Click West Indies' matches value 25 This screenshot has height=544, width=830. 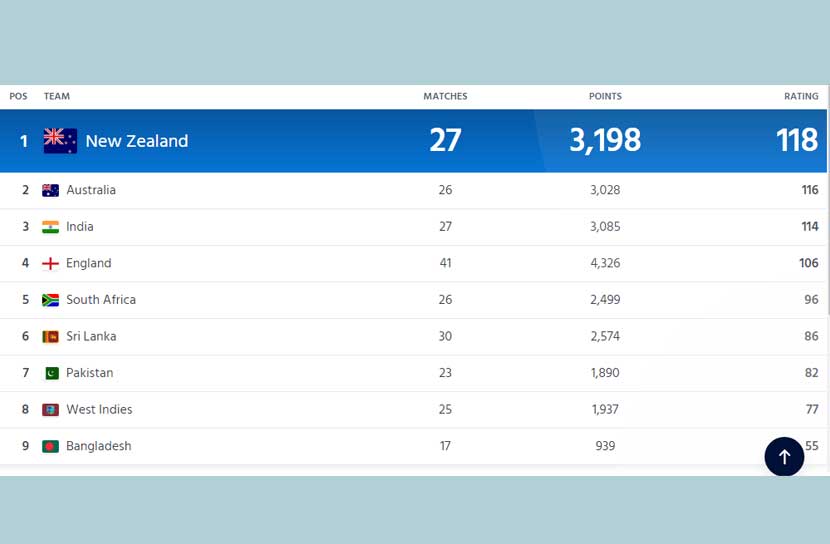[445, 409]
